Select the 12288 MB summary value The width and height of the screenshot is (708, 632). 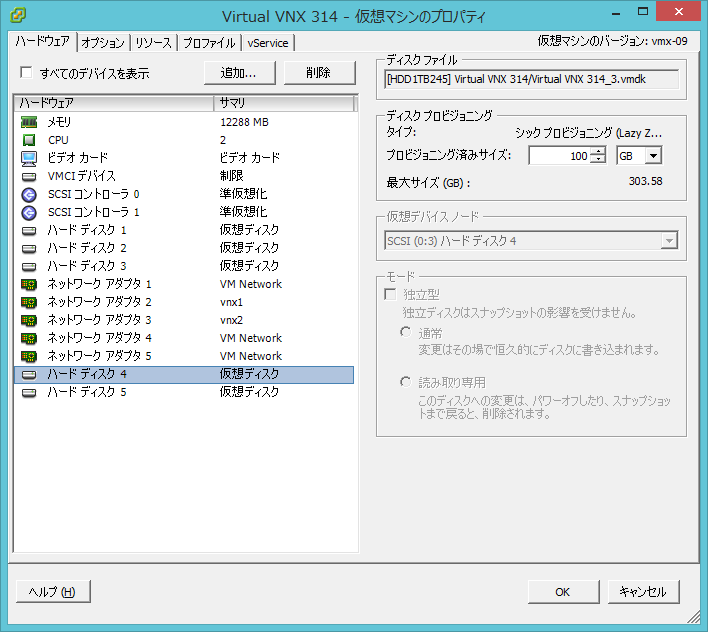click(x=244, y=122)
